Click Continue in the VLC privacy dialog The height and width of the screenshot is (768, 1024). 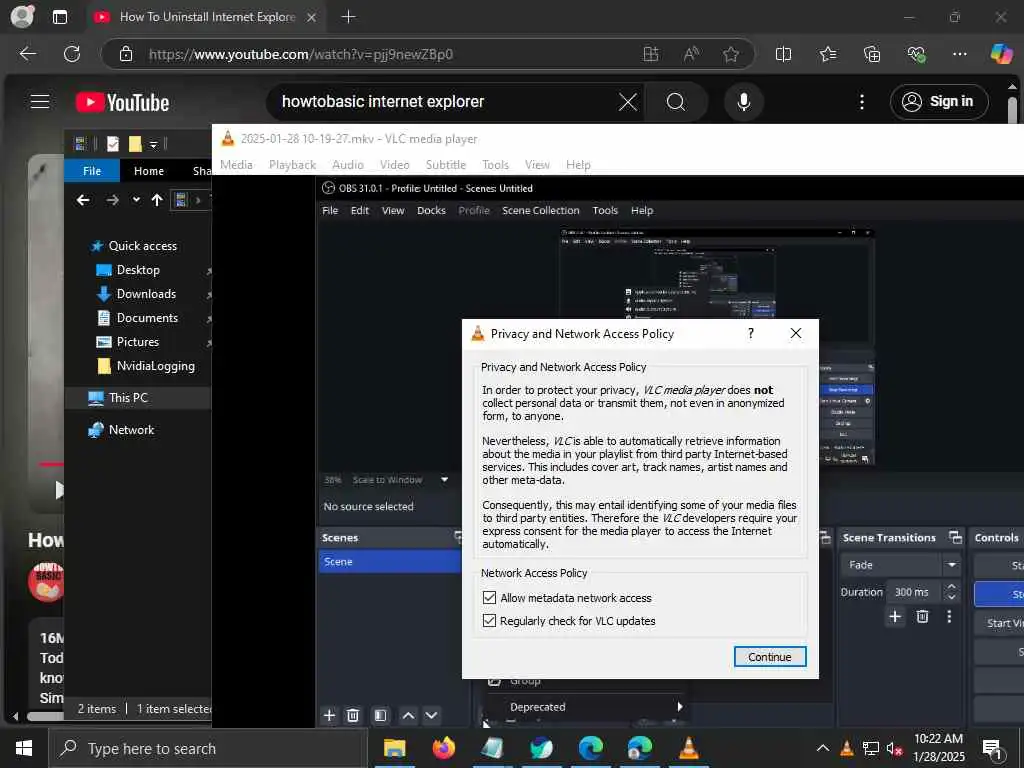(770, 656)
